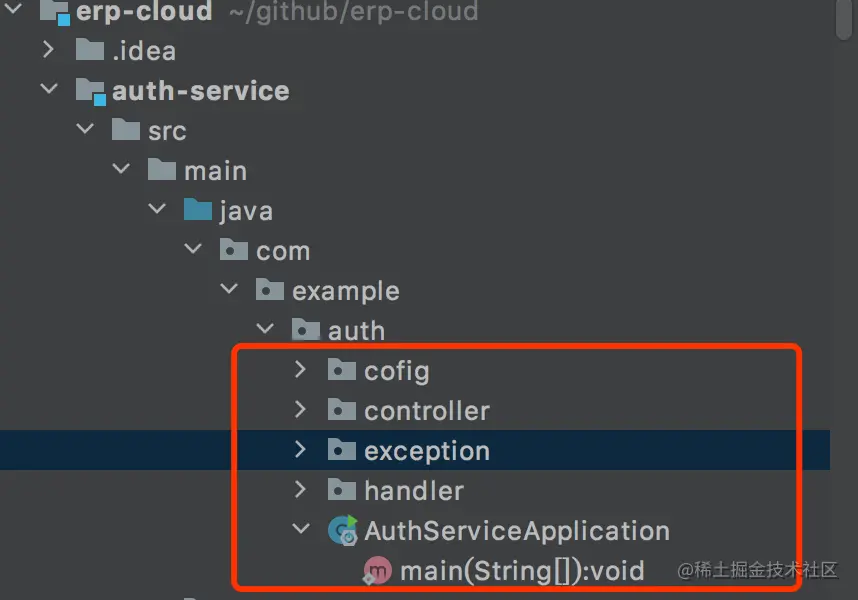
Task: Collapse the src folder
Action: tap(85, 129)
